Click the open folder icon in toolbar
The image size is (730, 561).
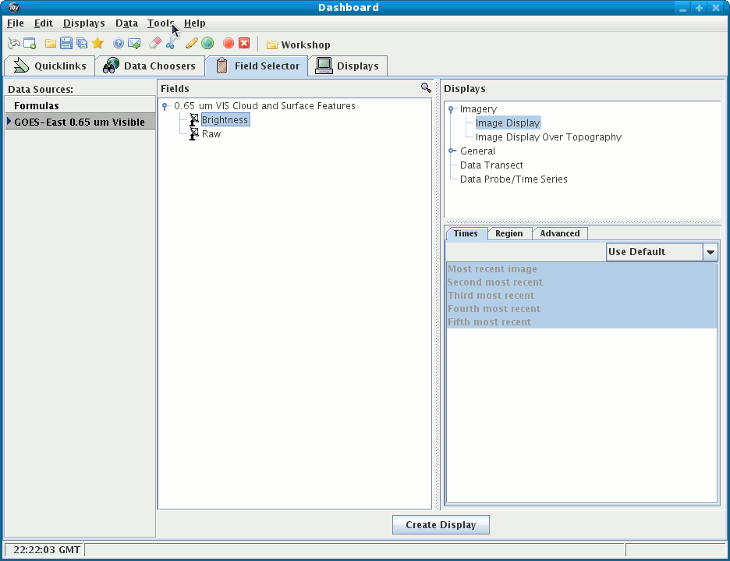click(x=50, y=44)
